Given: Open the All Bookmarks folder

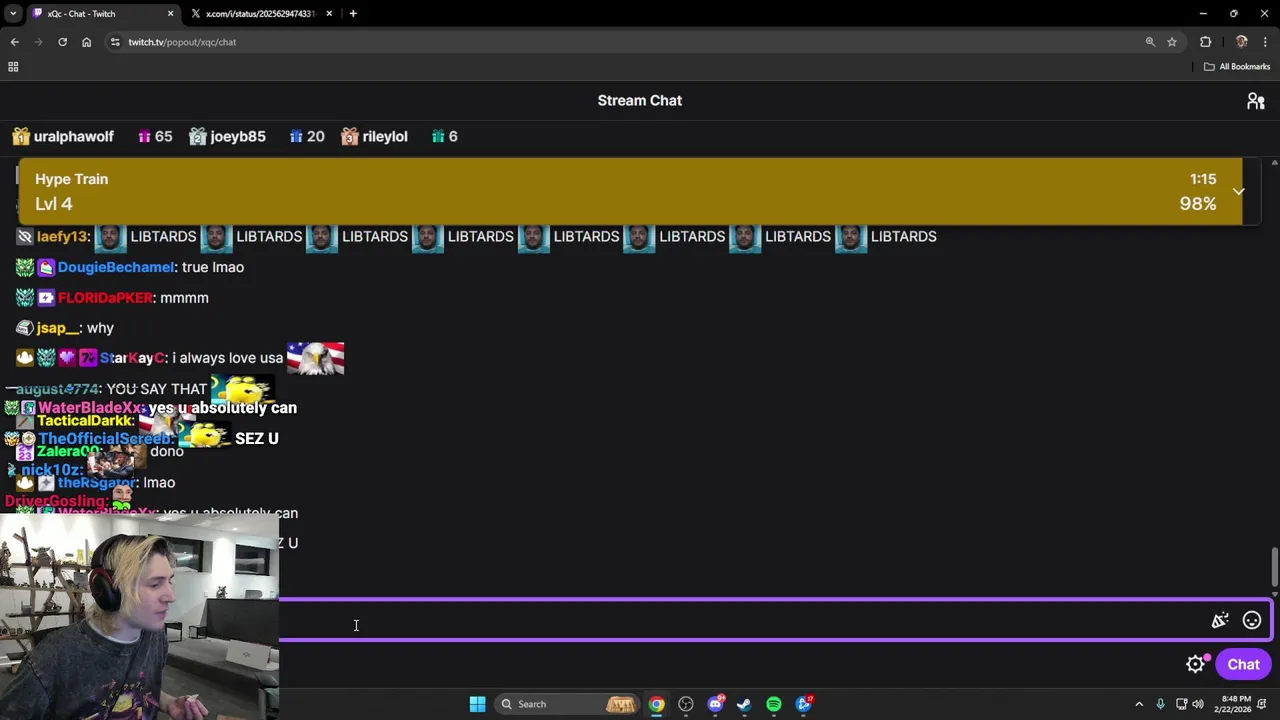Looking at the screenshot, I should pos(1237,67).
